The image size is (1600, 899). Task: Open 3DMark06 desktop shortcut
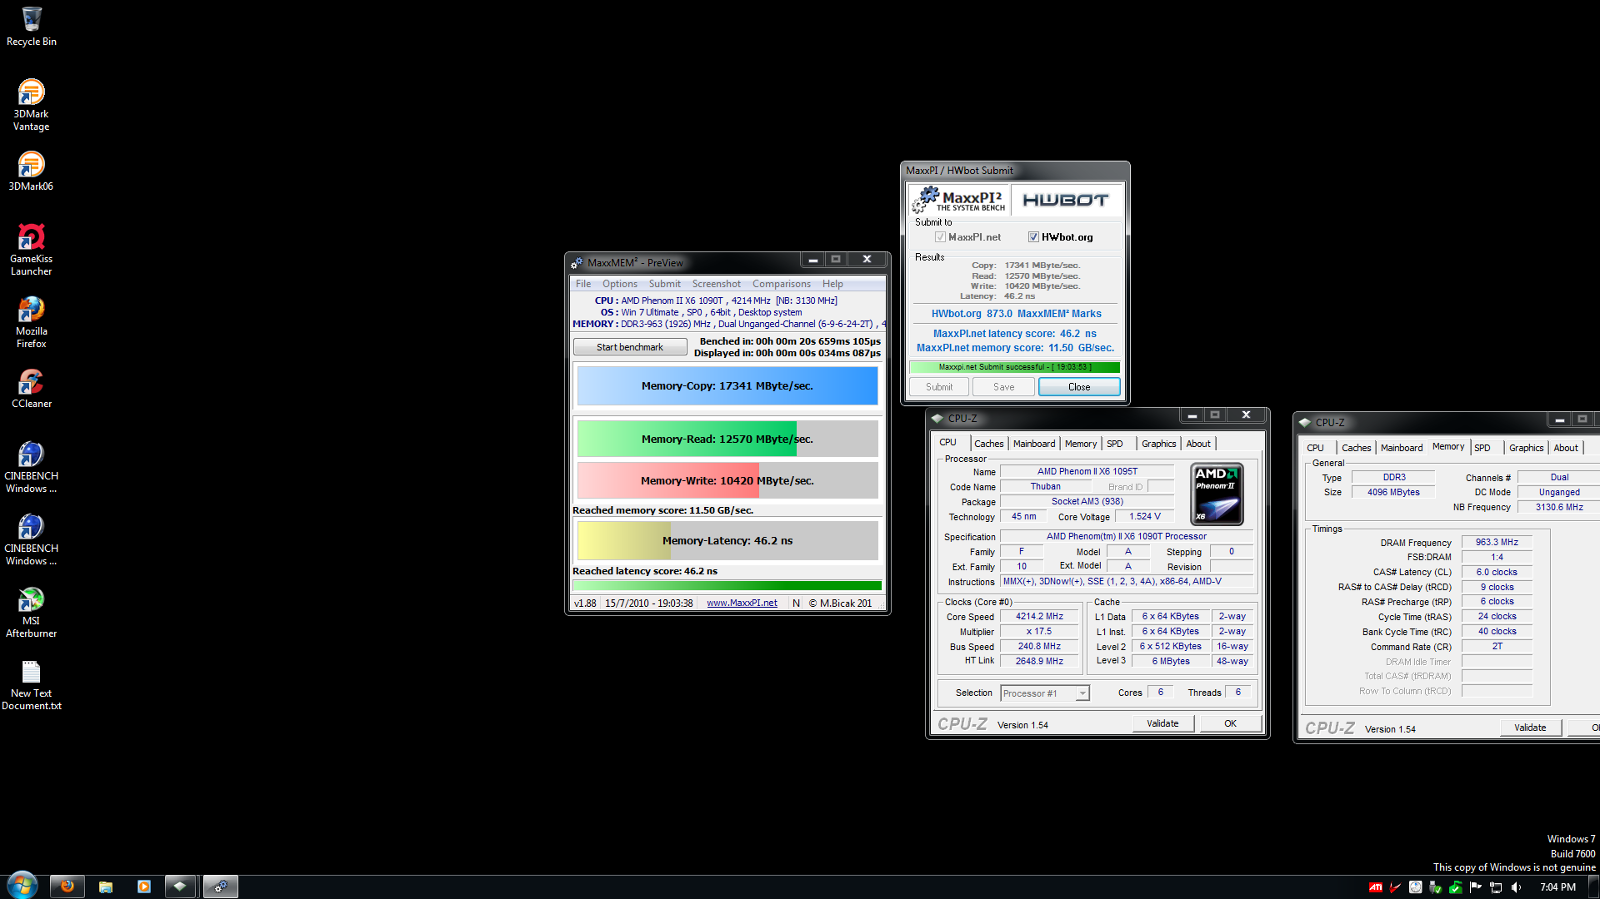click(31, 171)
